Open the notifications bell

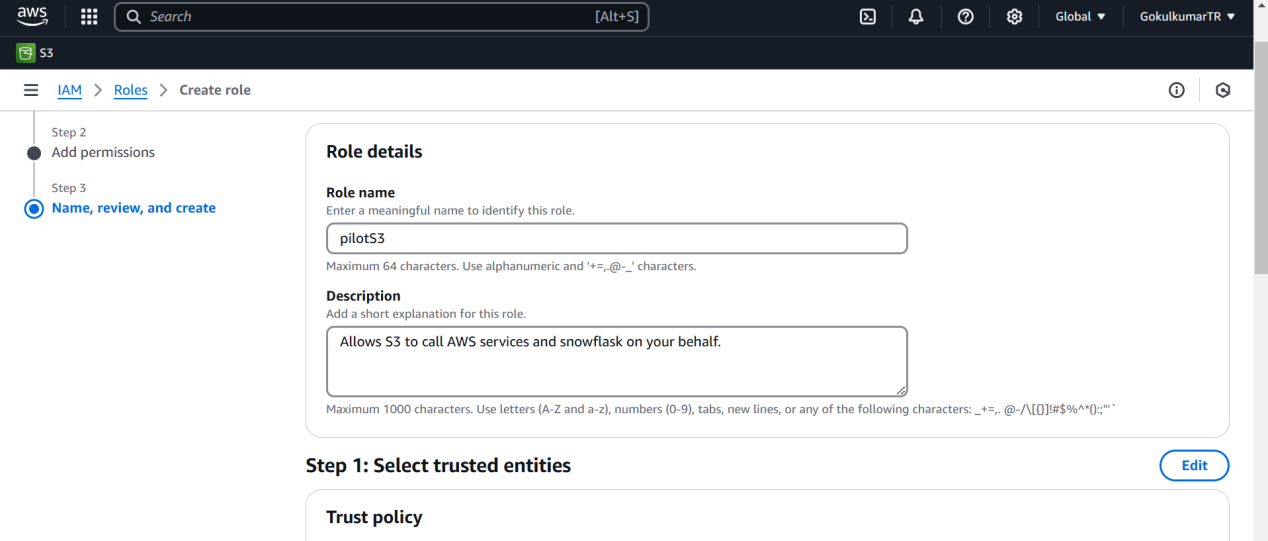pos(916,17)
